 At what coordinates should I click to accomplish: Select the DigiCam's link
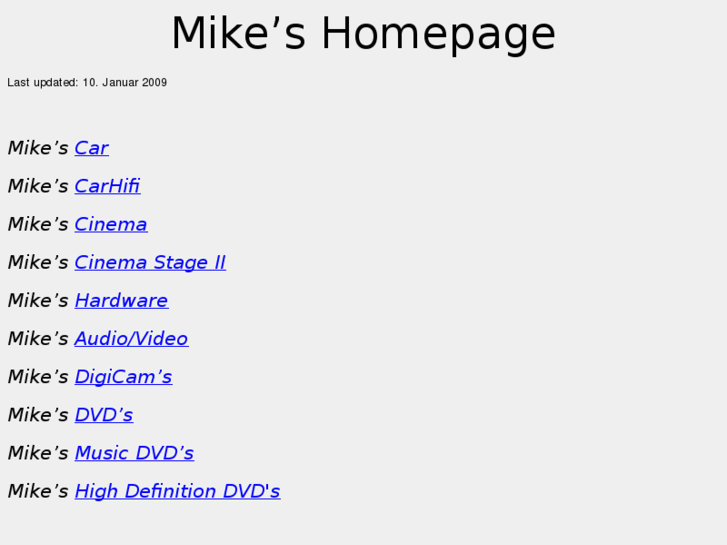coord(123,377)
